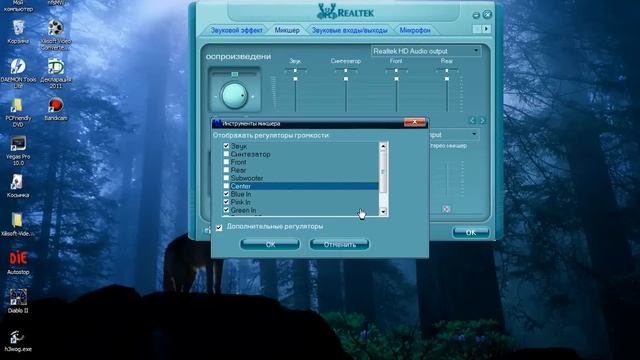Click the small icon under recording meter
640x360 pixels.
pos(446,209)
